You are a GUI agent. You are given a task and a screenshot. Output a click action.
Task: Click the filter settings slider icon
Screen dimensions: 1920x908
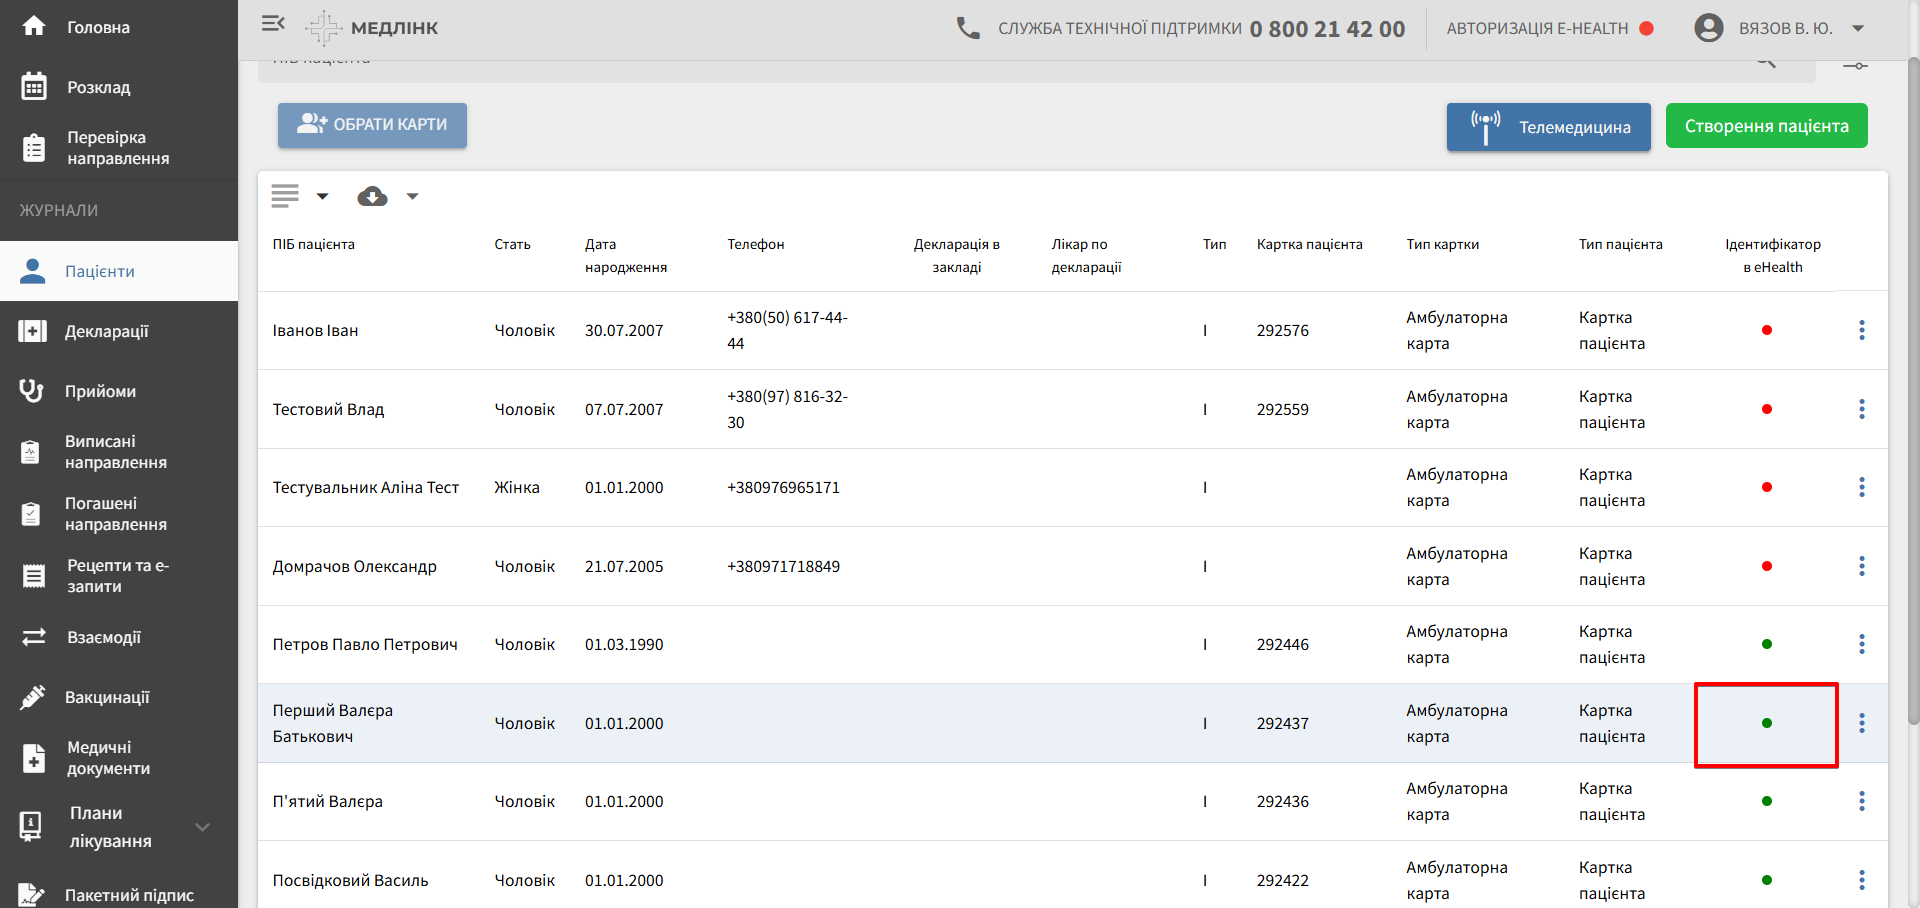click(1855, 65)
